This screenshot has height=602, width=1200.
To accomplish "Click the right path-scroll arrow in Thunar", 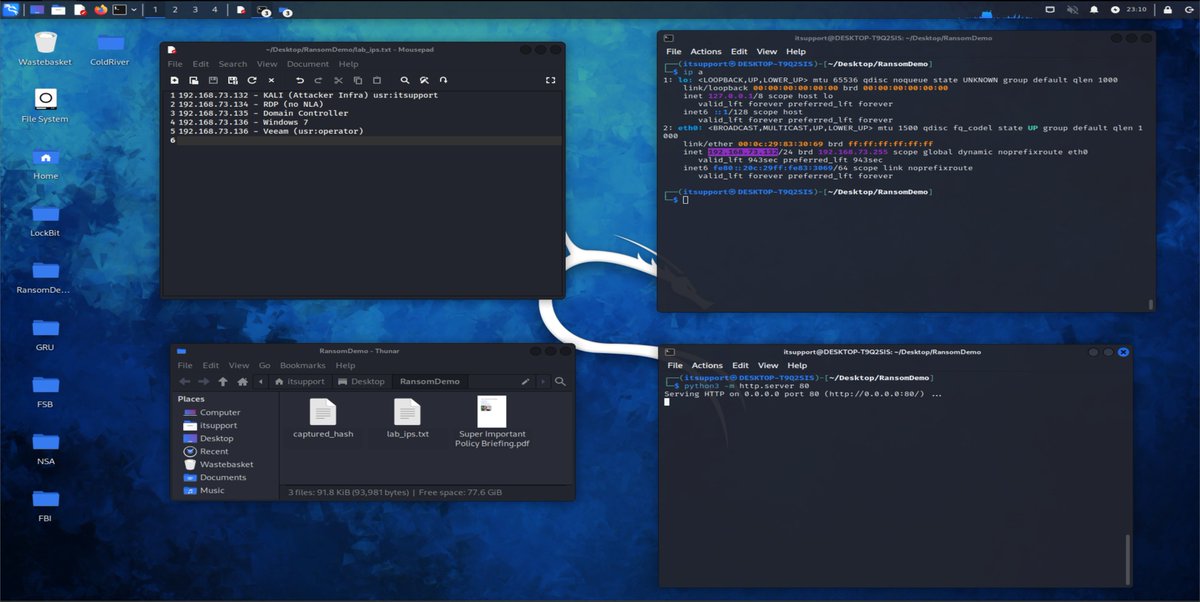I will coord(543,382).
